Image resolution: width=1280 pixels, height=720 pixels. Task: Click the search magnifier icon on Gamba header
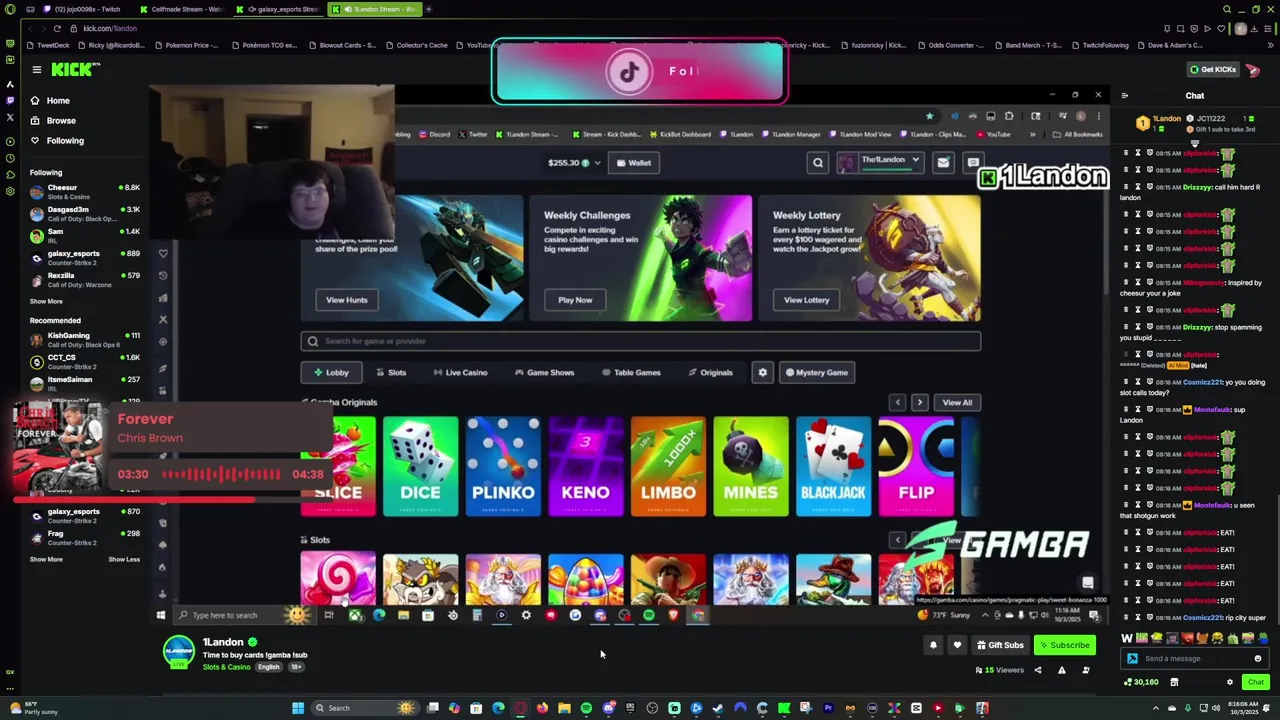pos(818,162)
